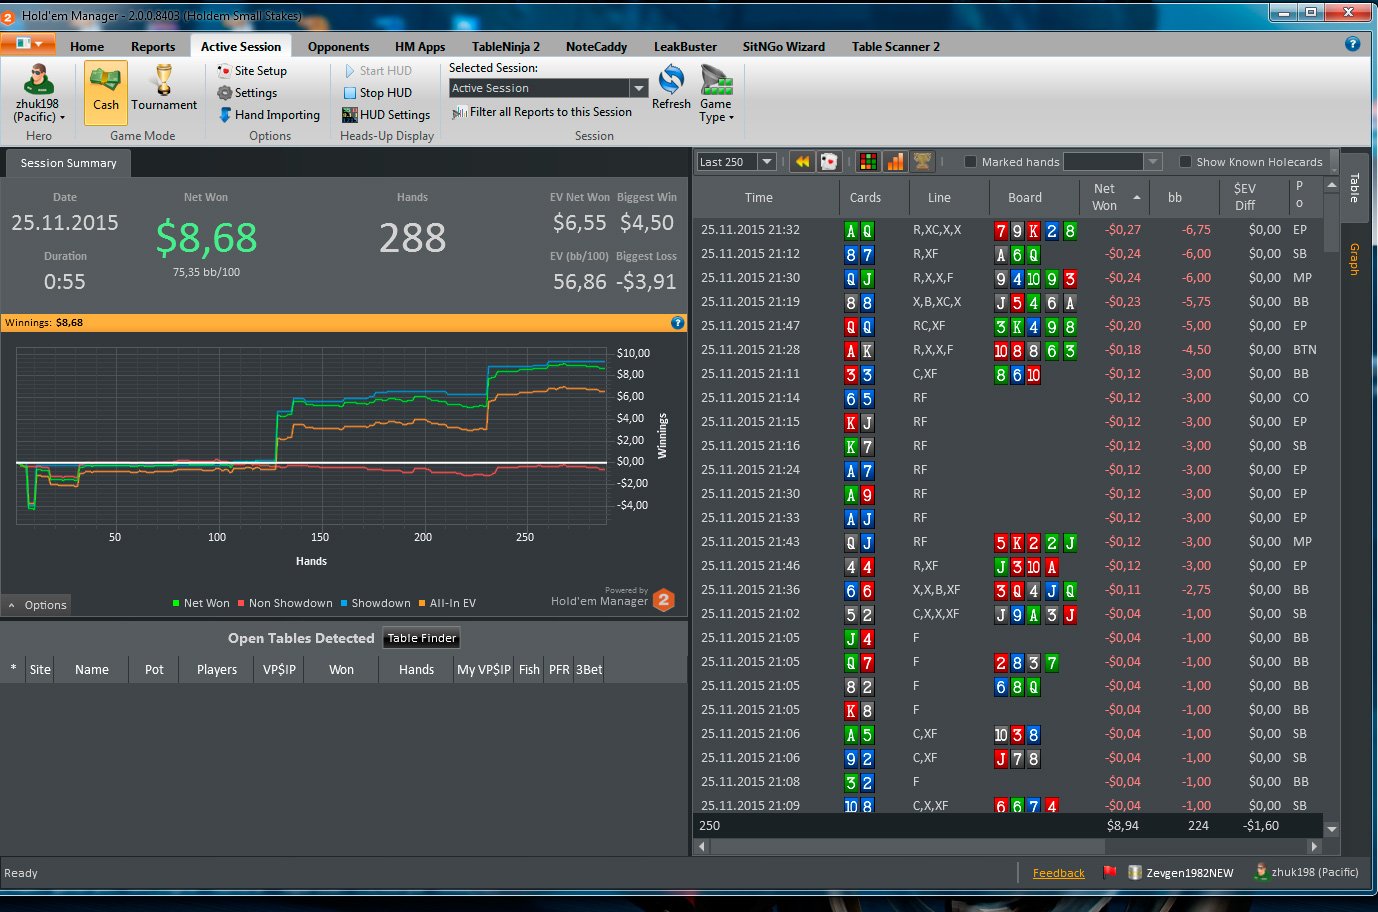The width and height of the screenshot is (1378, 912).
Task: Select the hand row at 25.11.2015 21:32
Action: (1008, 230)
